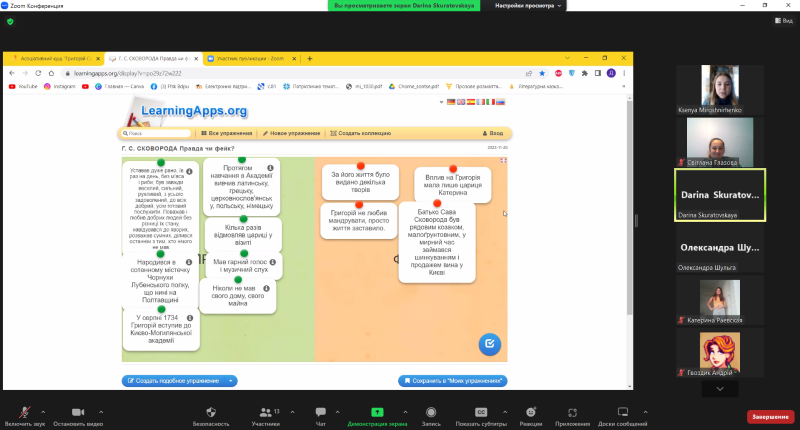The image size is (800, 430).
Task: Open the Participants panel
Action: tap(266, 415)
